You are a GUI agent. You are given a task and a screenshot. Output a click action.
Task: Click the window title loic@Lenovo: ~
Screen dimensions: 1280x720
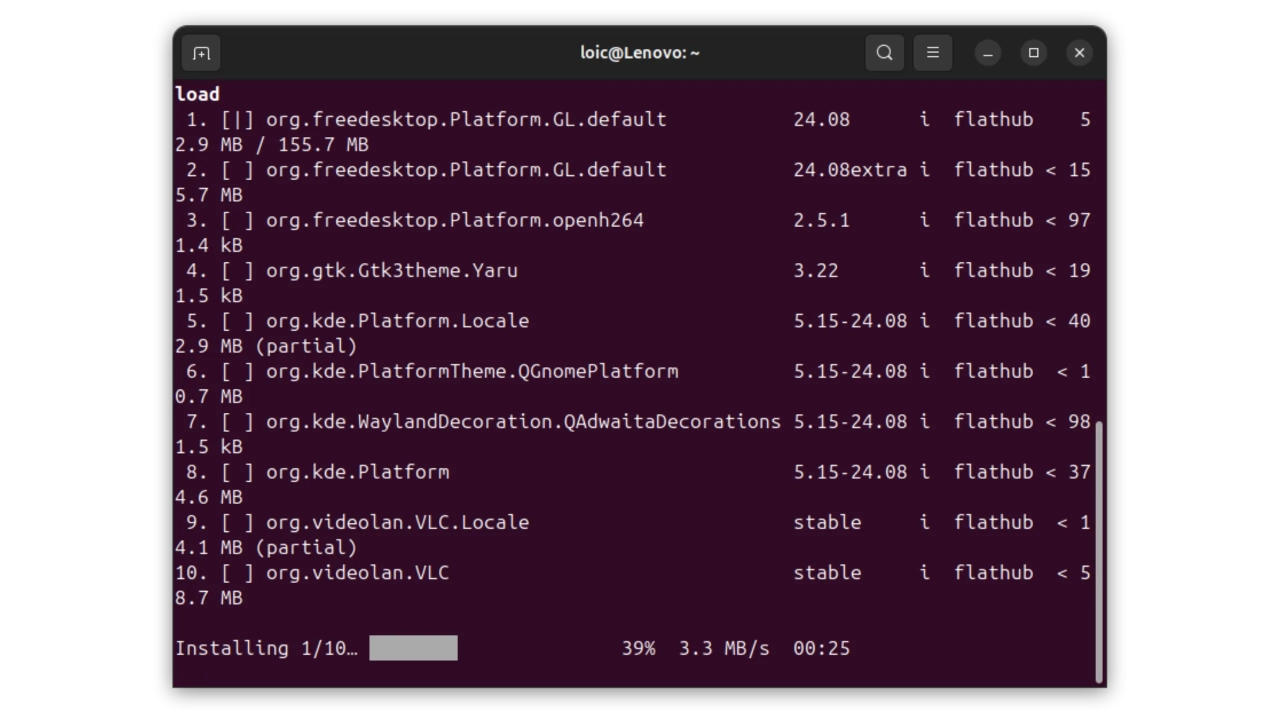click(640, 53)
